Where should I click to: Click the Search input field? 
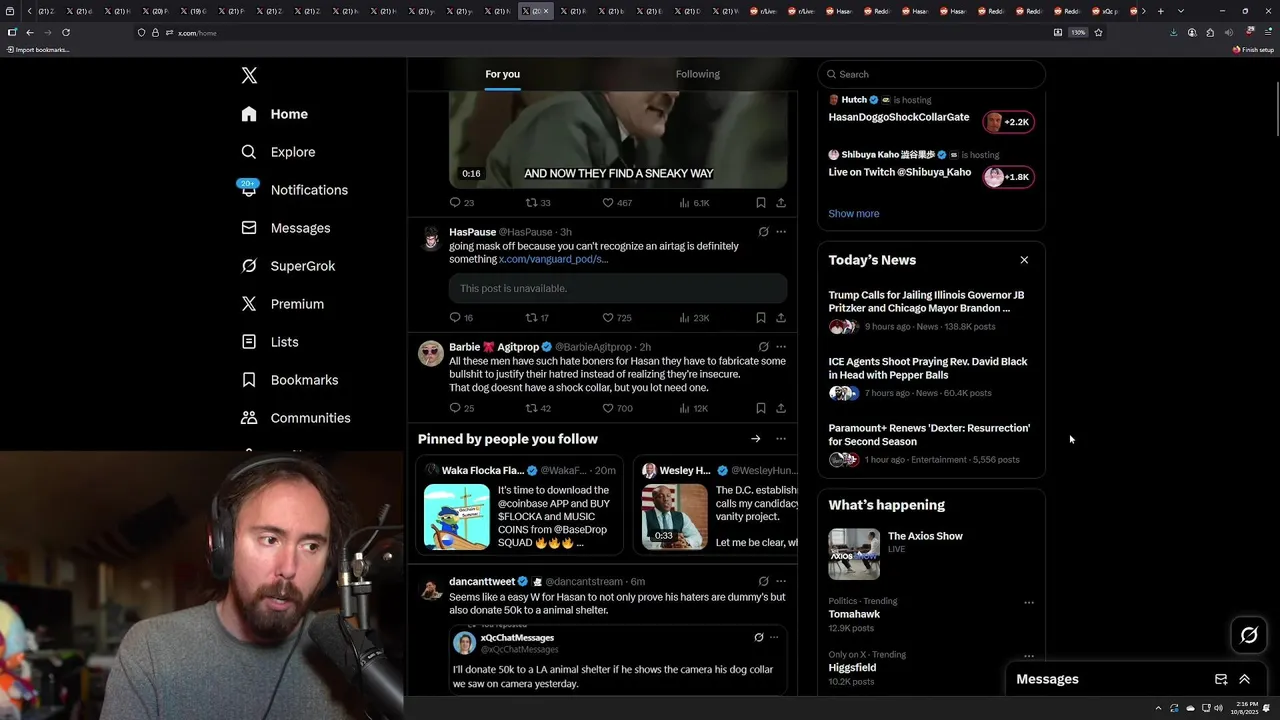(x=931, y=74)
